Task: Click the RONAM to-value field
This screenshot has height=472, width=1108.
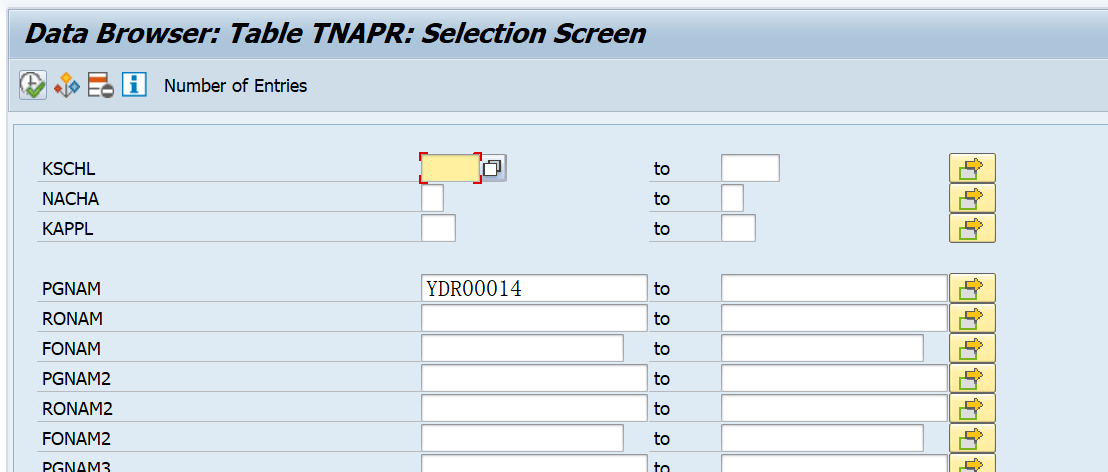Action: coord(834,318)
